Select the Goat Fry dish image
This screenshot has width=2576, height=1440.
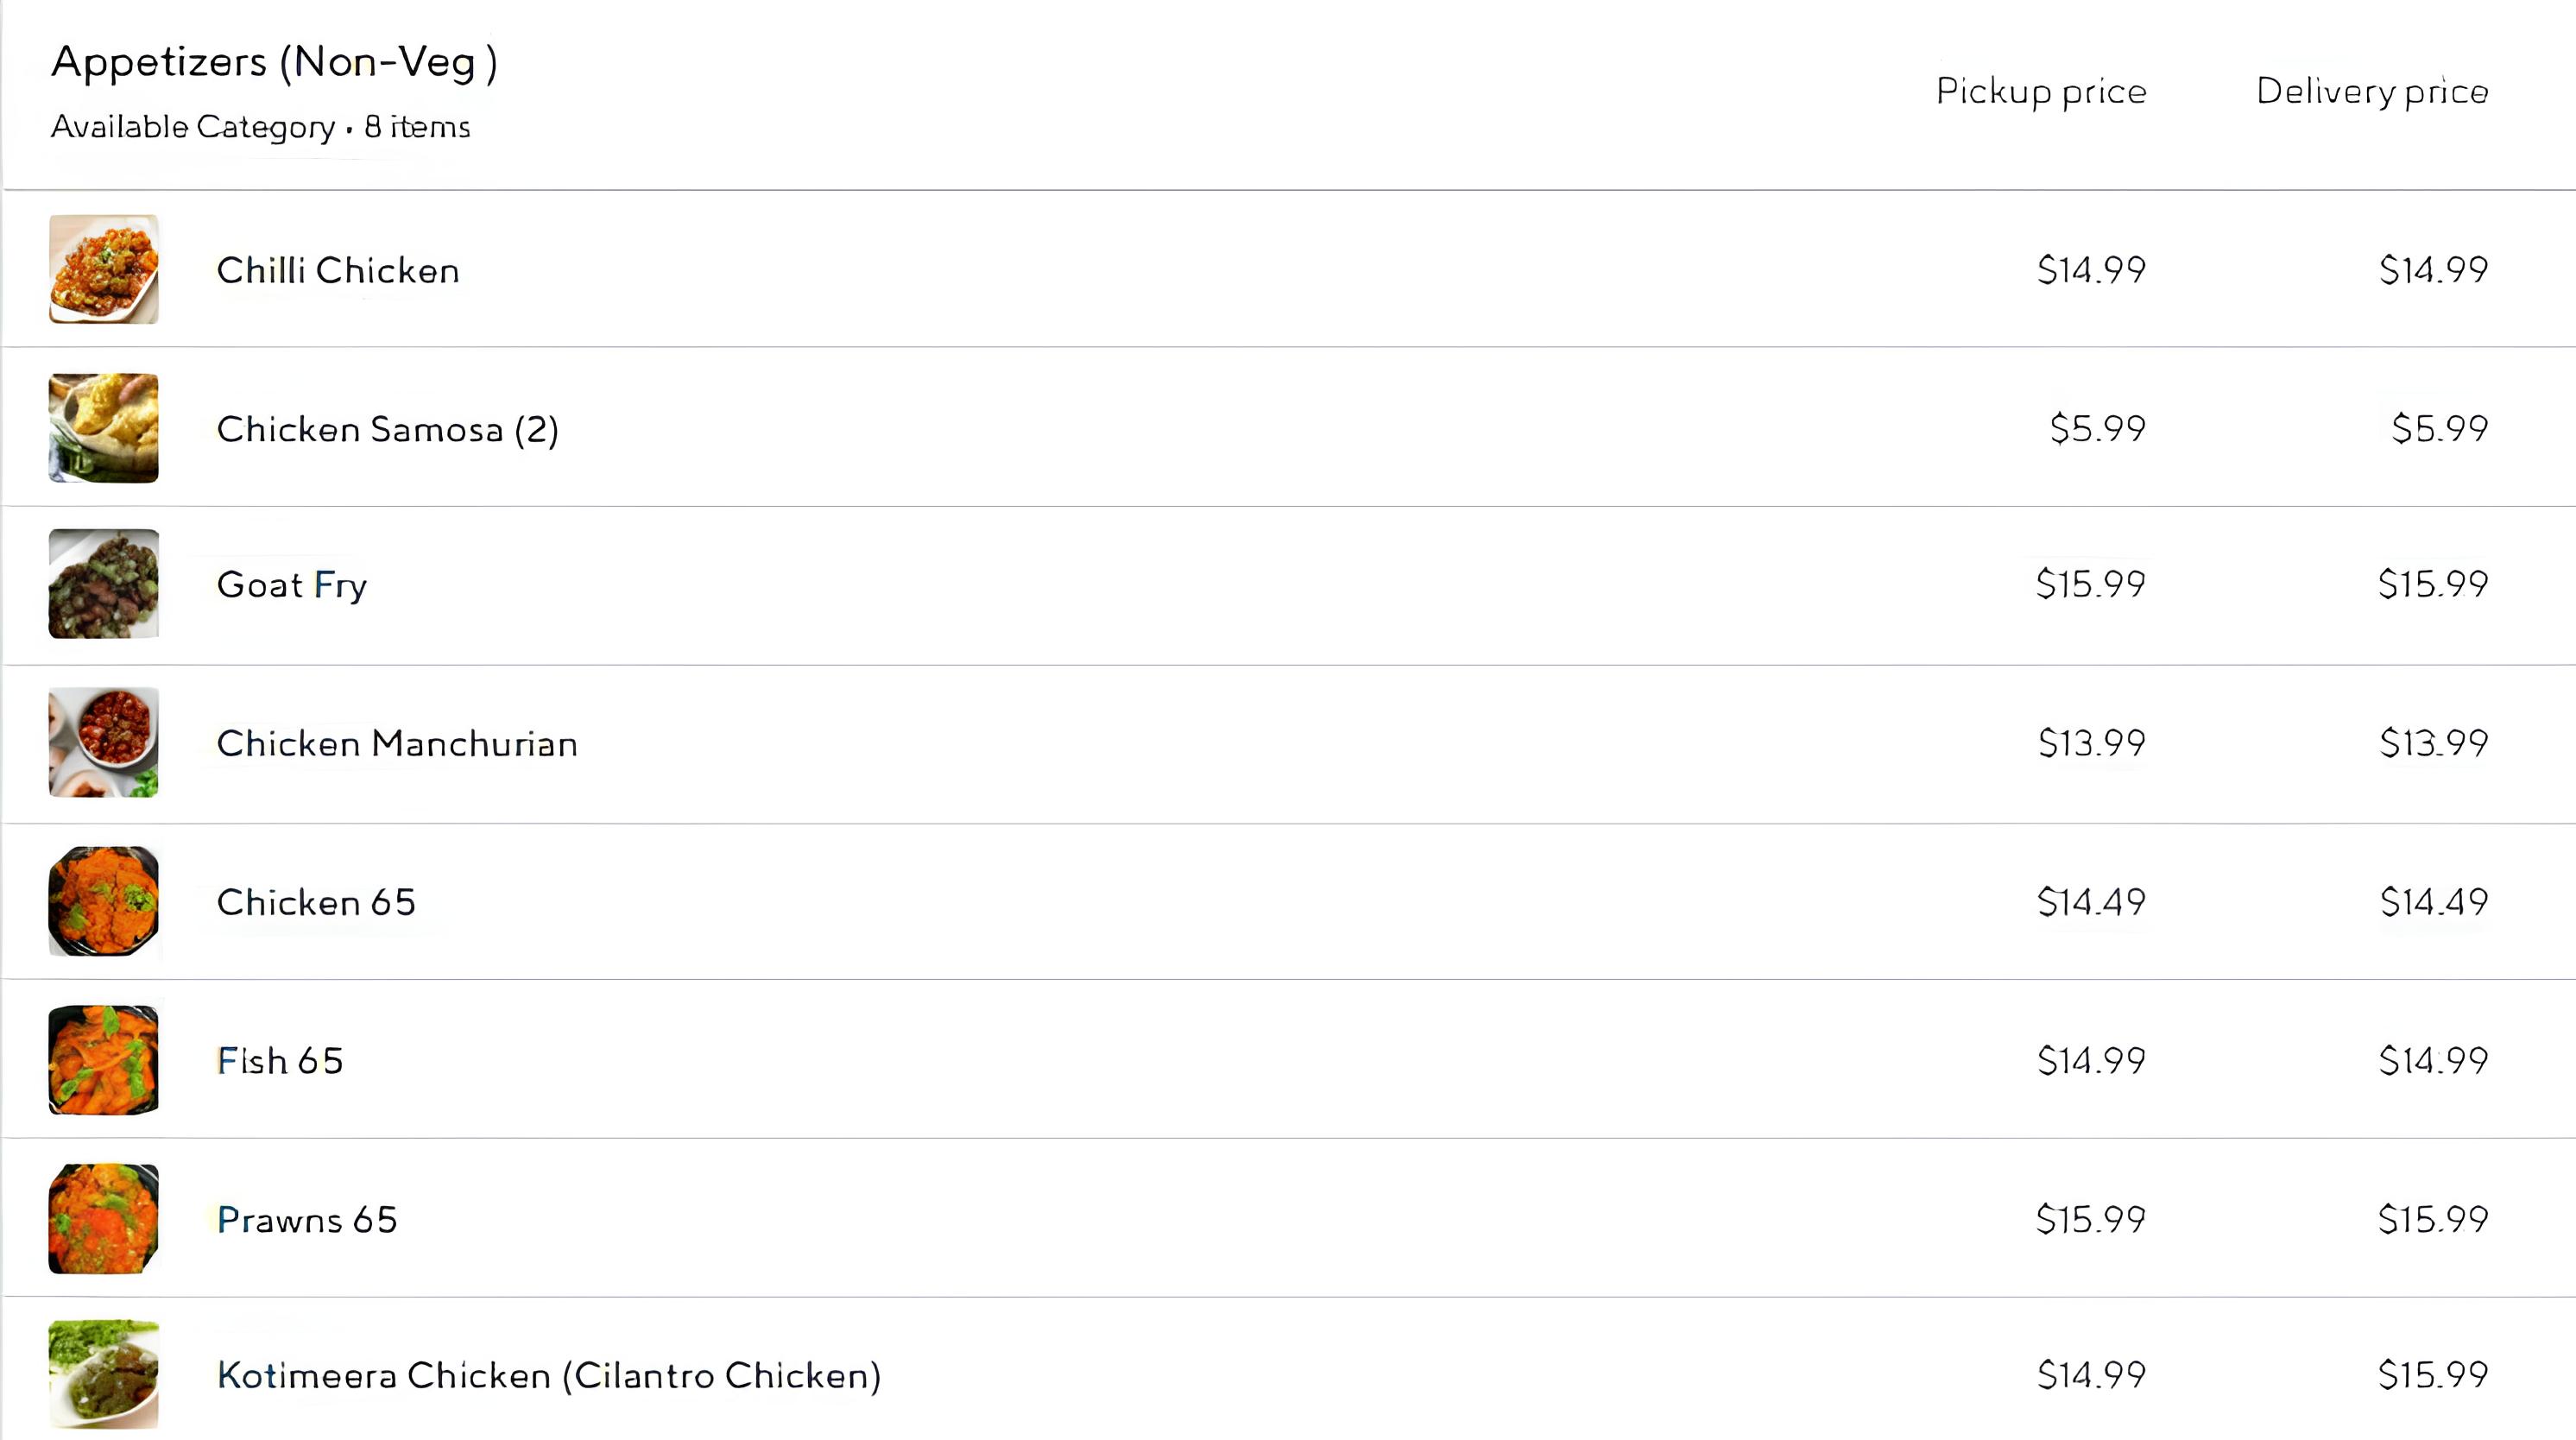[103, 584]
